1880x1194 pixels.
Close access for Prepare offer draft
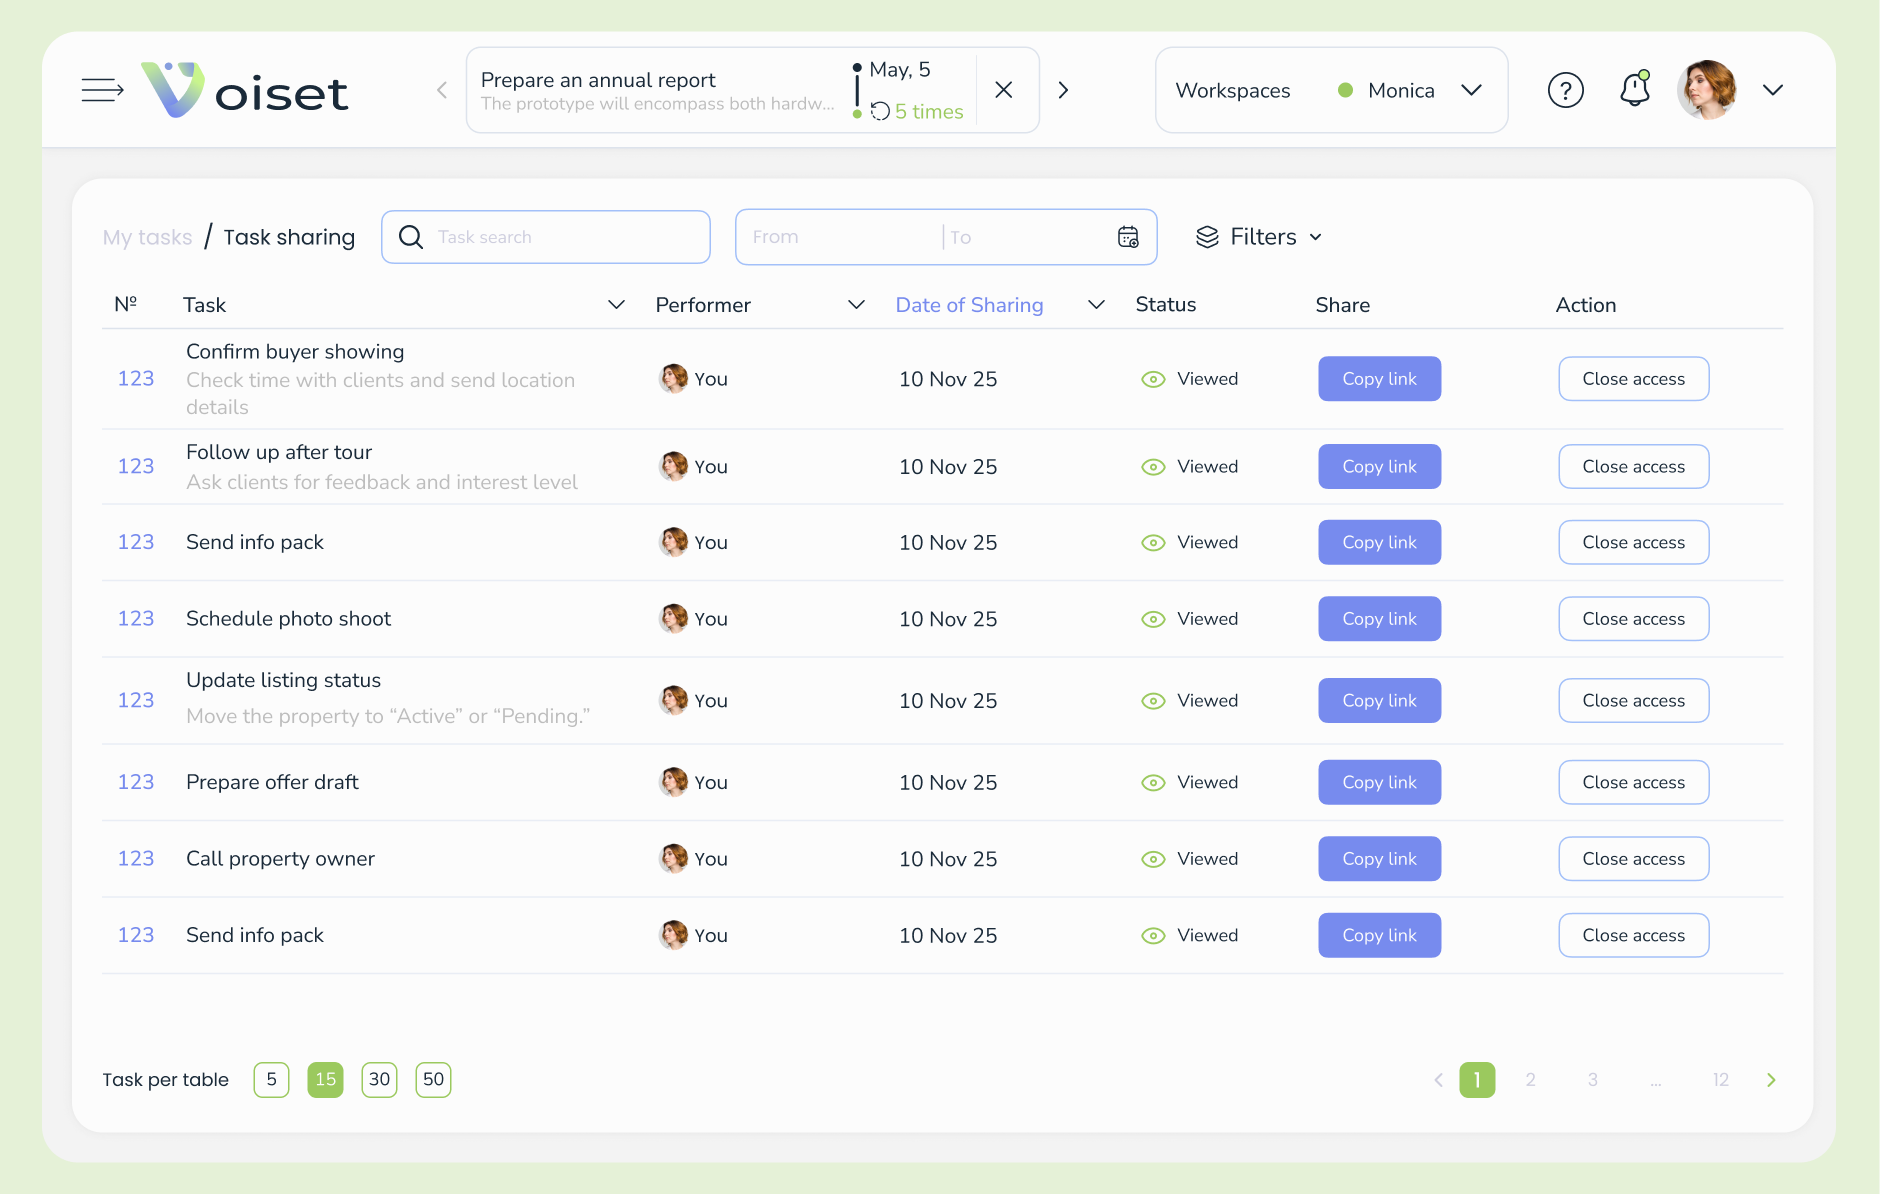tap(1633, 782)
